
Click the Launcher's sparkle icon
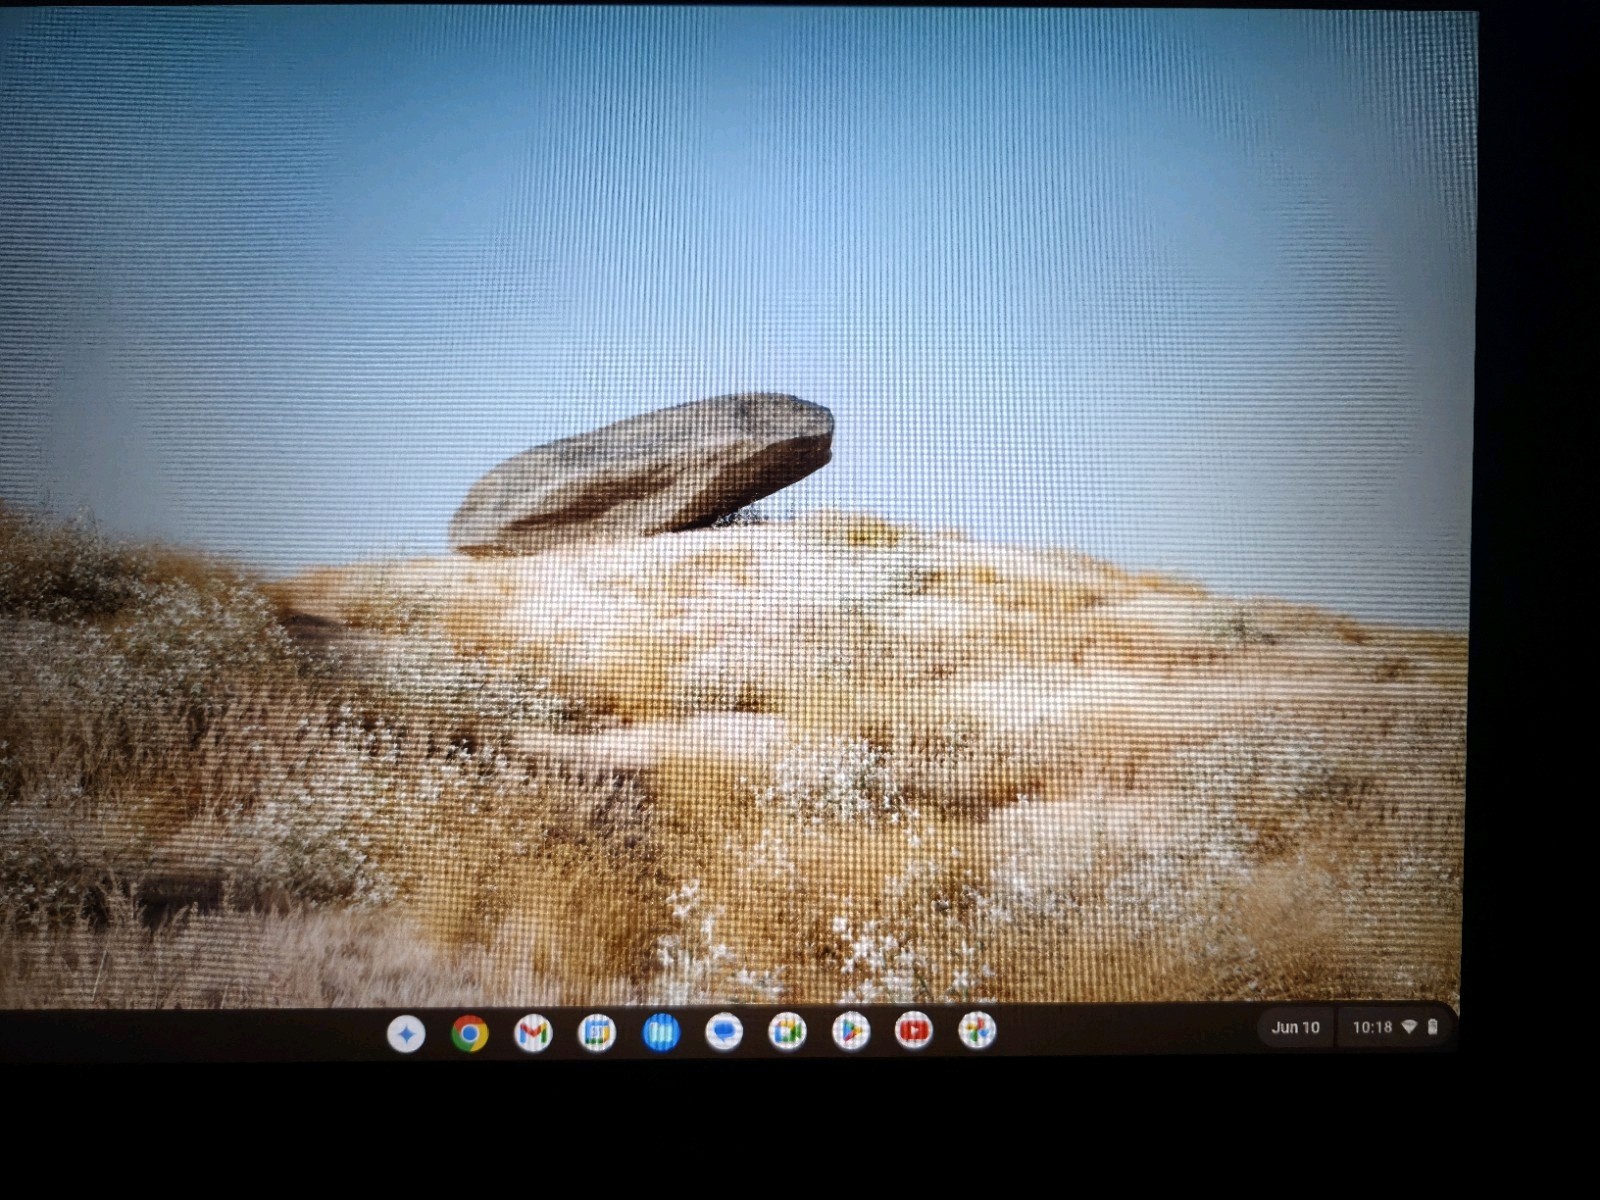click(x=405, y=1030)
